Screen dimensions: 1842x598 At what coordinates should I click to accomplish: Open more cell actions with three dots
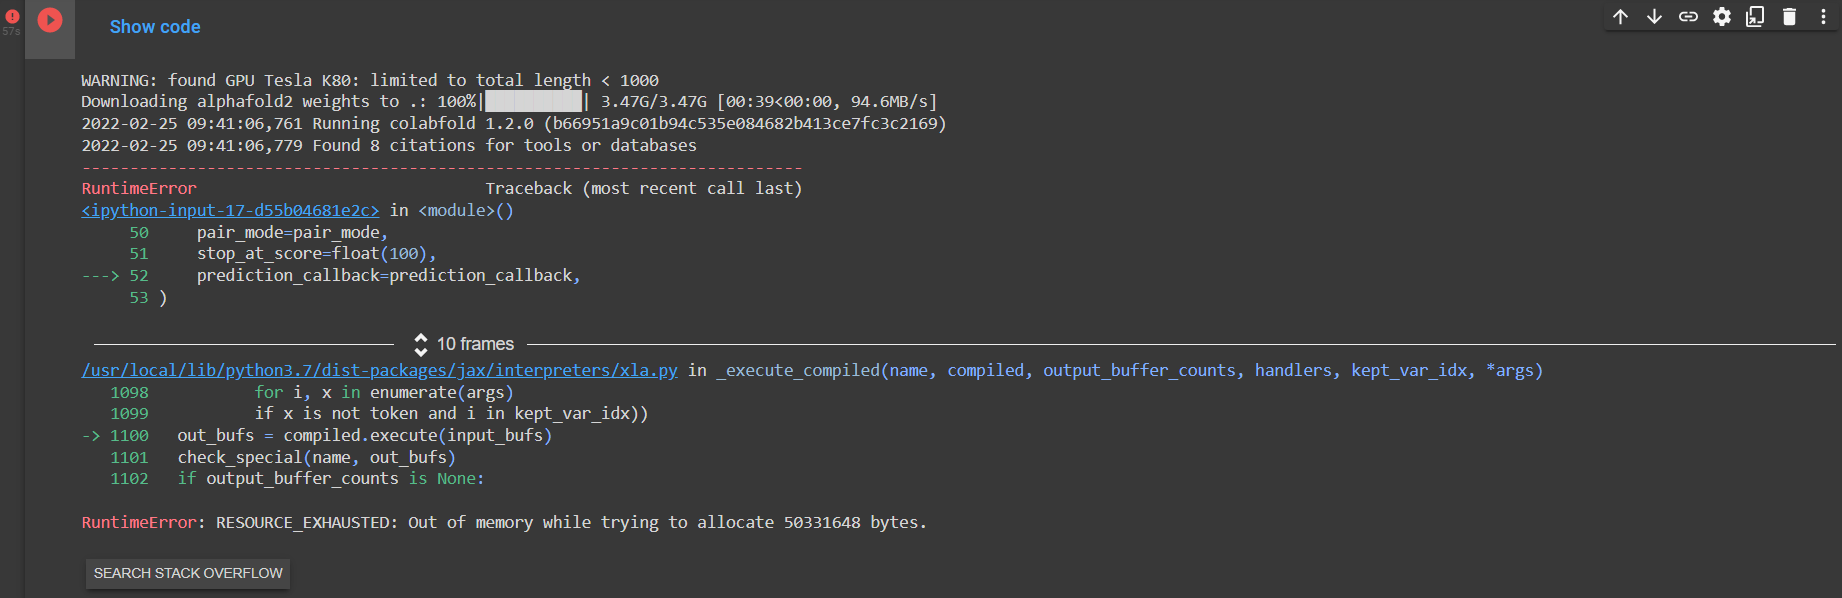pos(1822,17)
